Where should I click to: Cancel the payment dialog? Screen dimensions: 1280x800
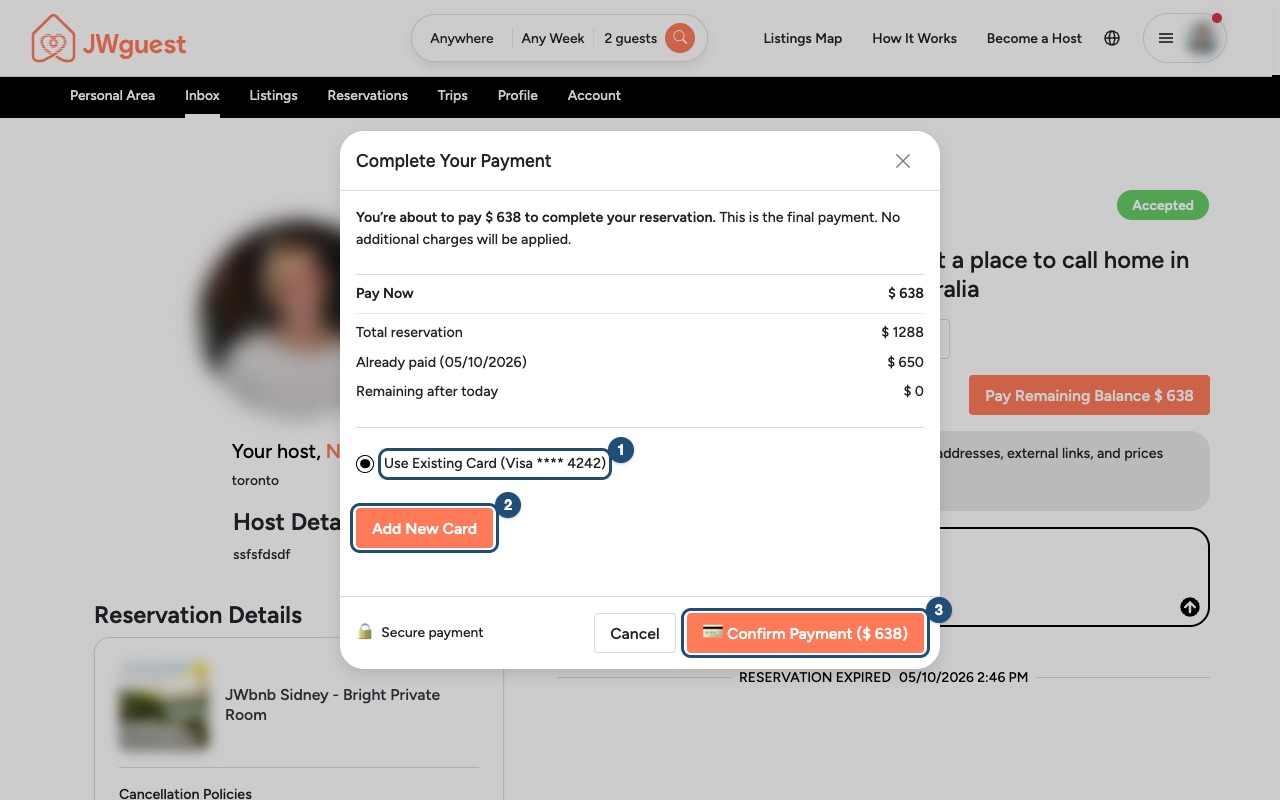tap(635, 633)
